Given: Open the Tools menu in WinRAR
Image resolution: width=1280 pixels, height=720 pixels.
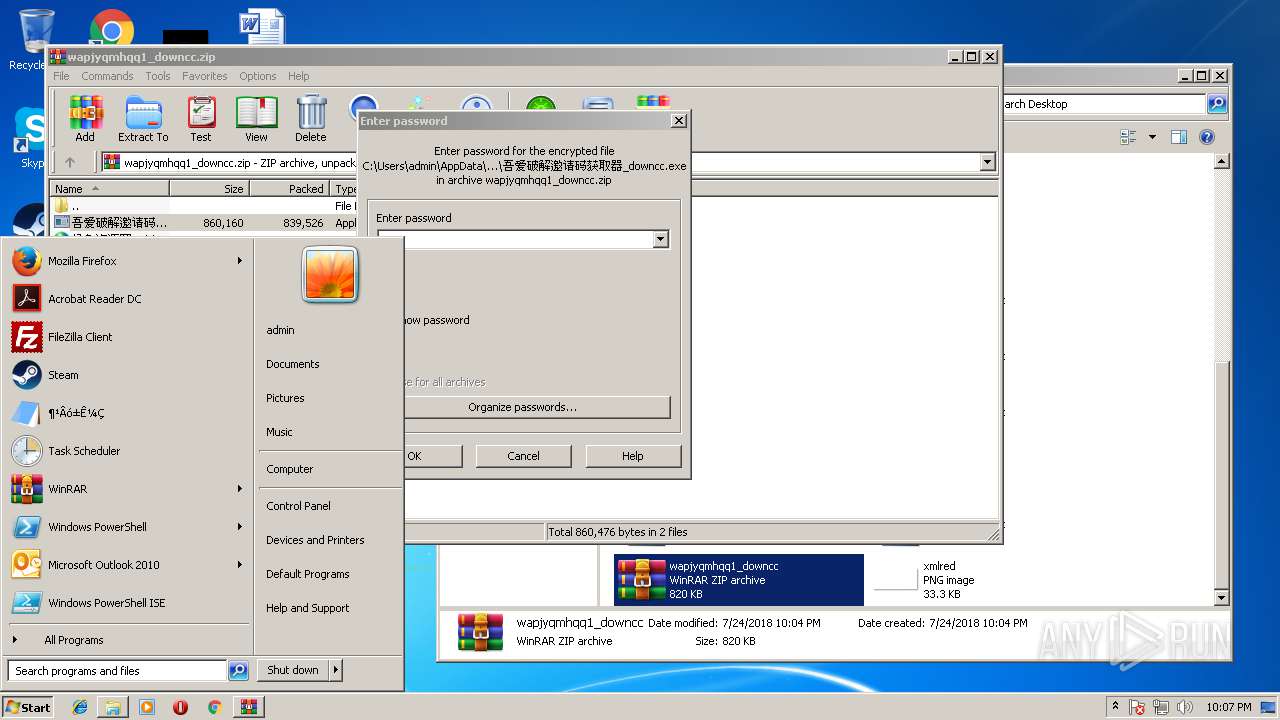Looking at the screenshot, I should tap(158, 76).
